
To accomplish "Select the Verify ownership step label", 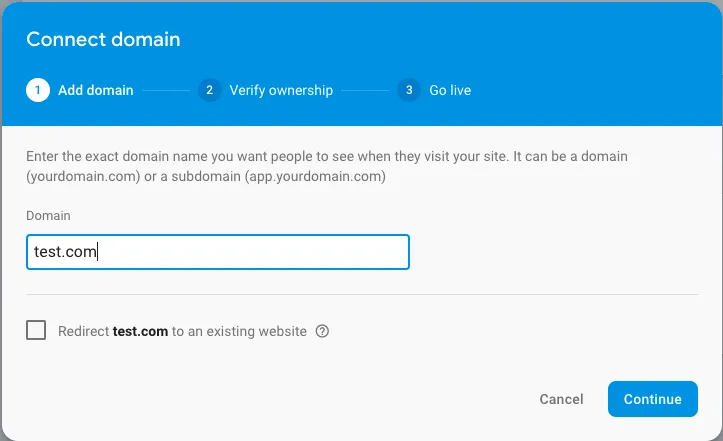I will click(281, 90).
